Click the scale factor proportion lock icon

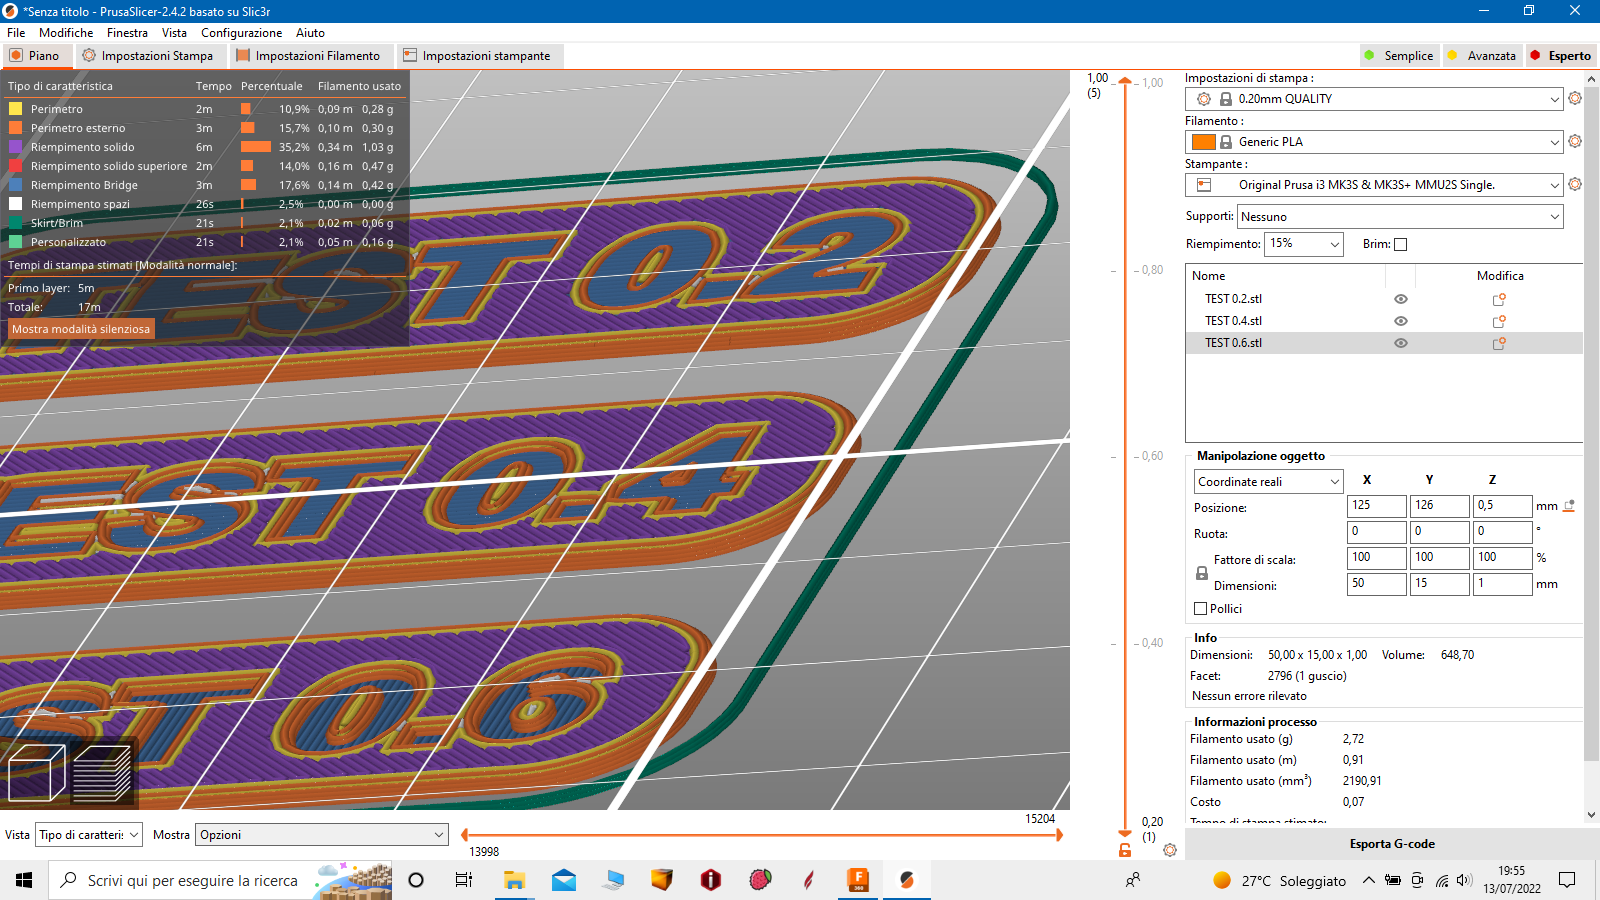1202,573
